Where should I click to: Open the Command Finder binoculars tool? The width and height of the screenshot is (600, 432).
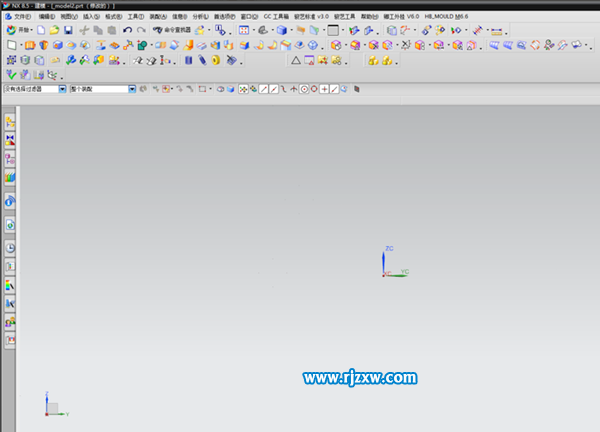pos(171,30)
